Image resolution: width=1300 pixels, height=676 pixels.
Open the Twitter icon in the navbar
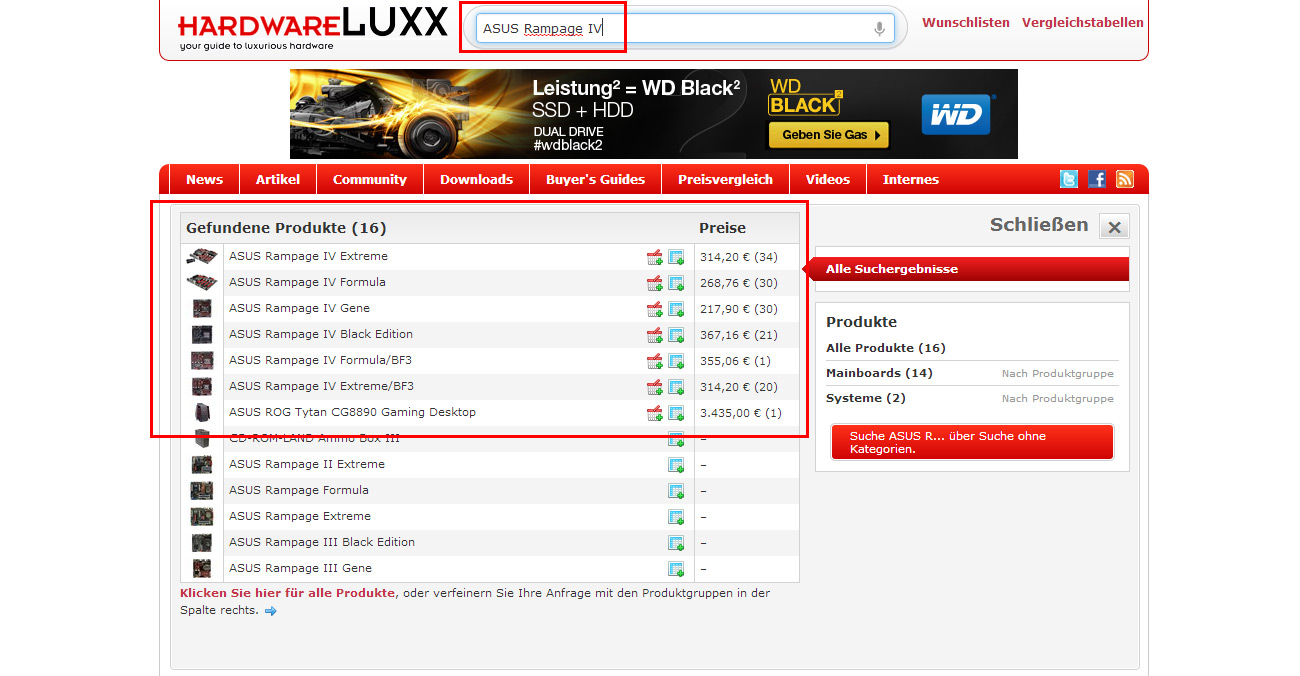coord(1069,179)
